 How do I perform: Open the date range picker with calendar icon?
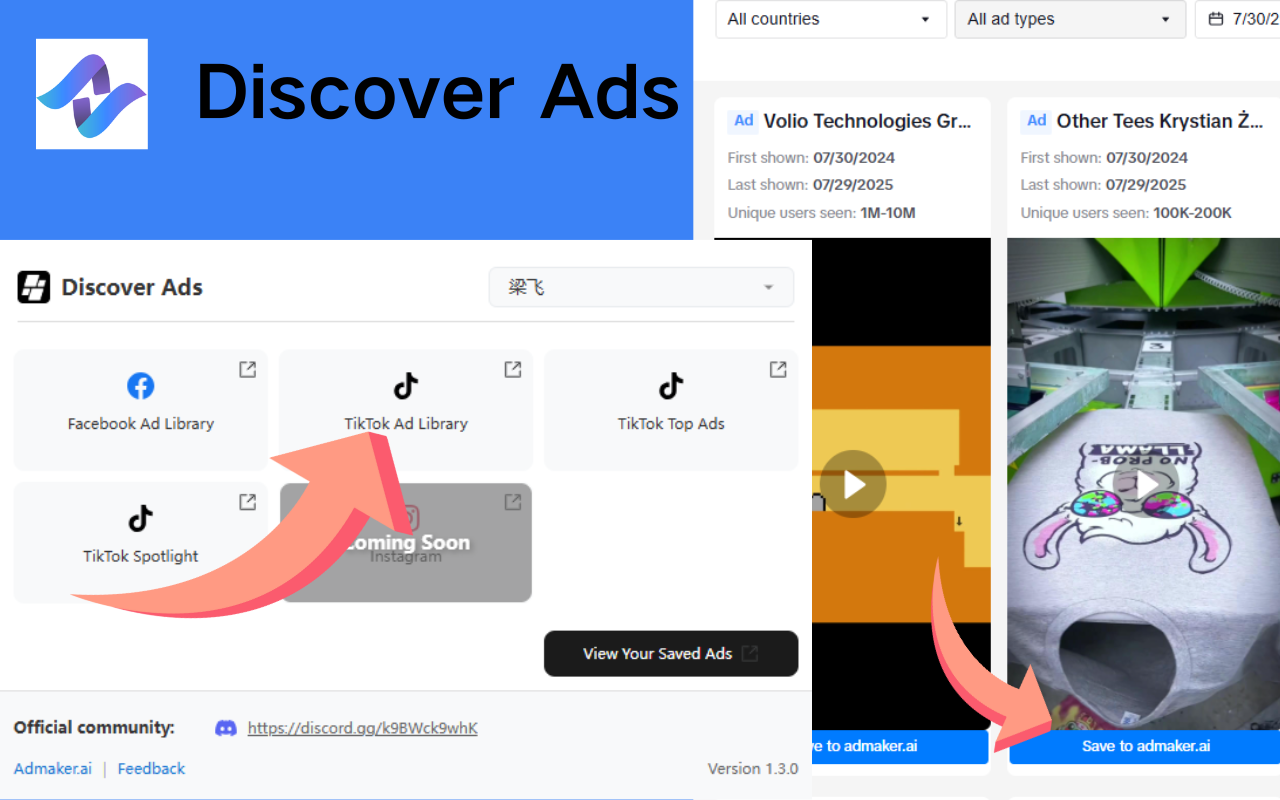[1237, 19]
